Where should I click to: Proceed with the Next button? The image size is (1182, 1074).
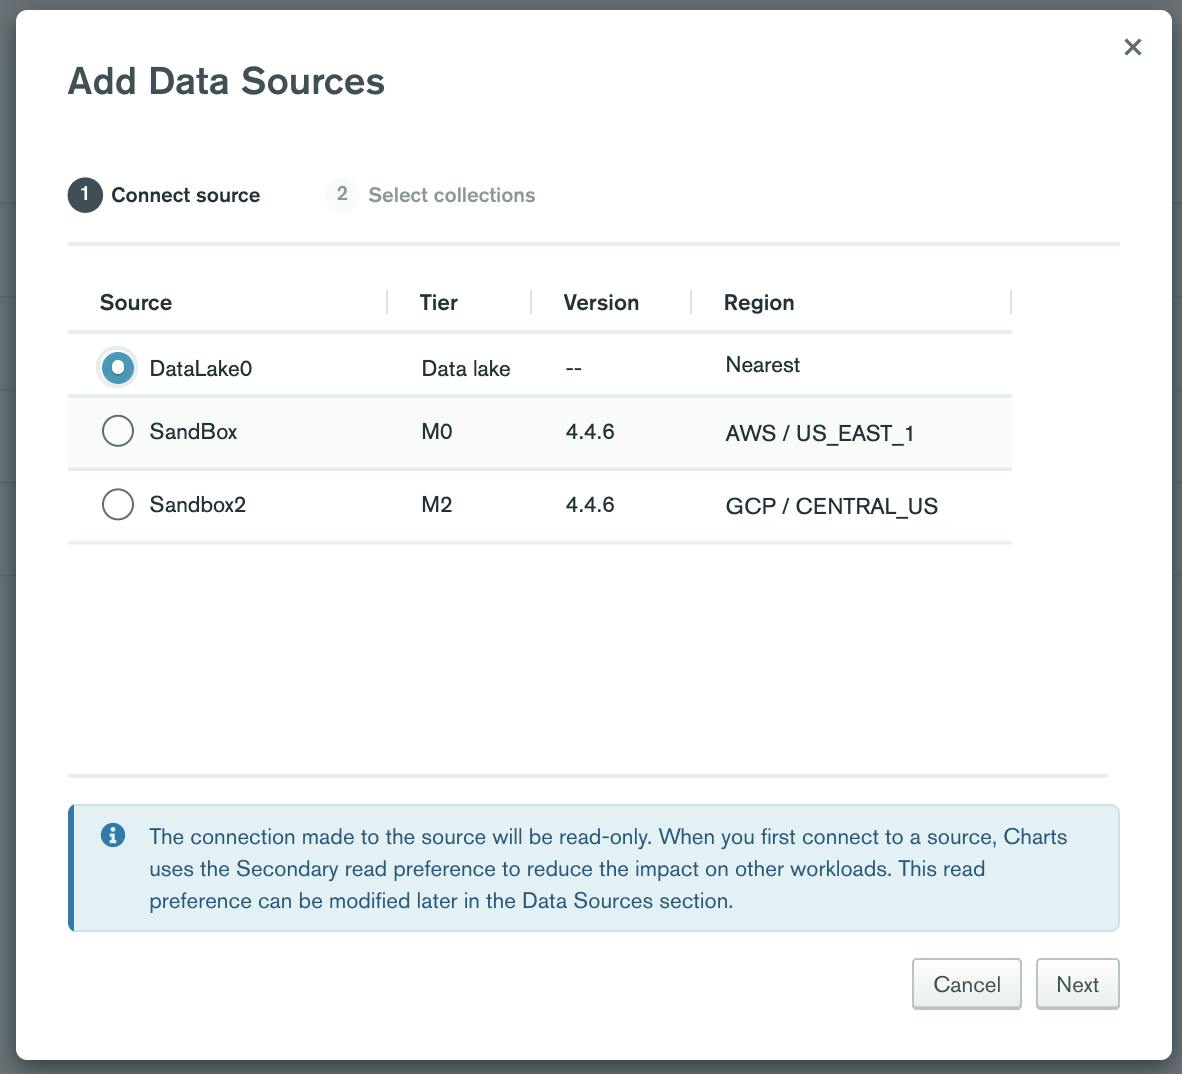click(x=1077, y=984)
